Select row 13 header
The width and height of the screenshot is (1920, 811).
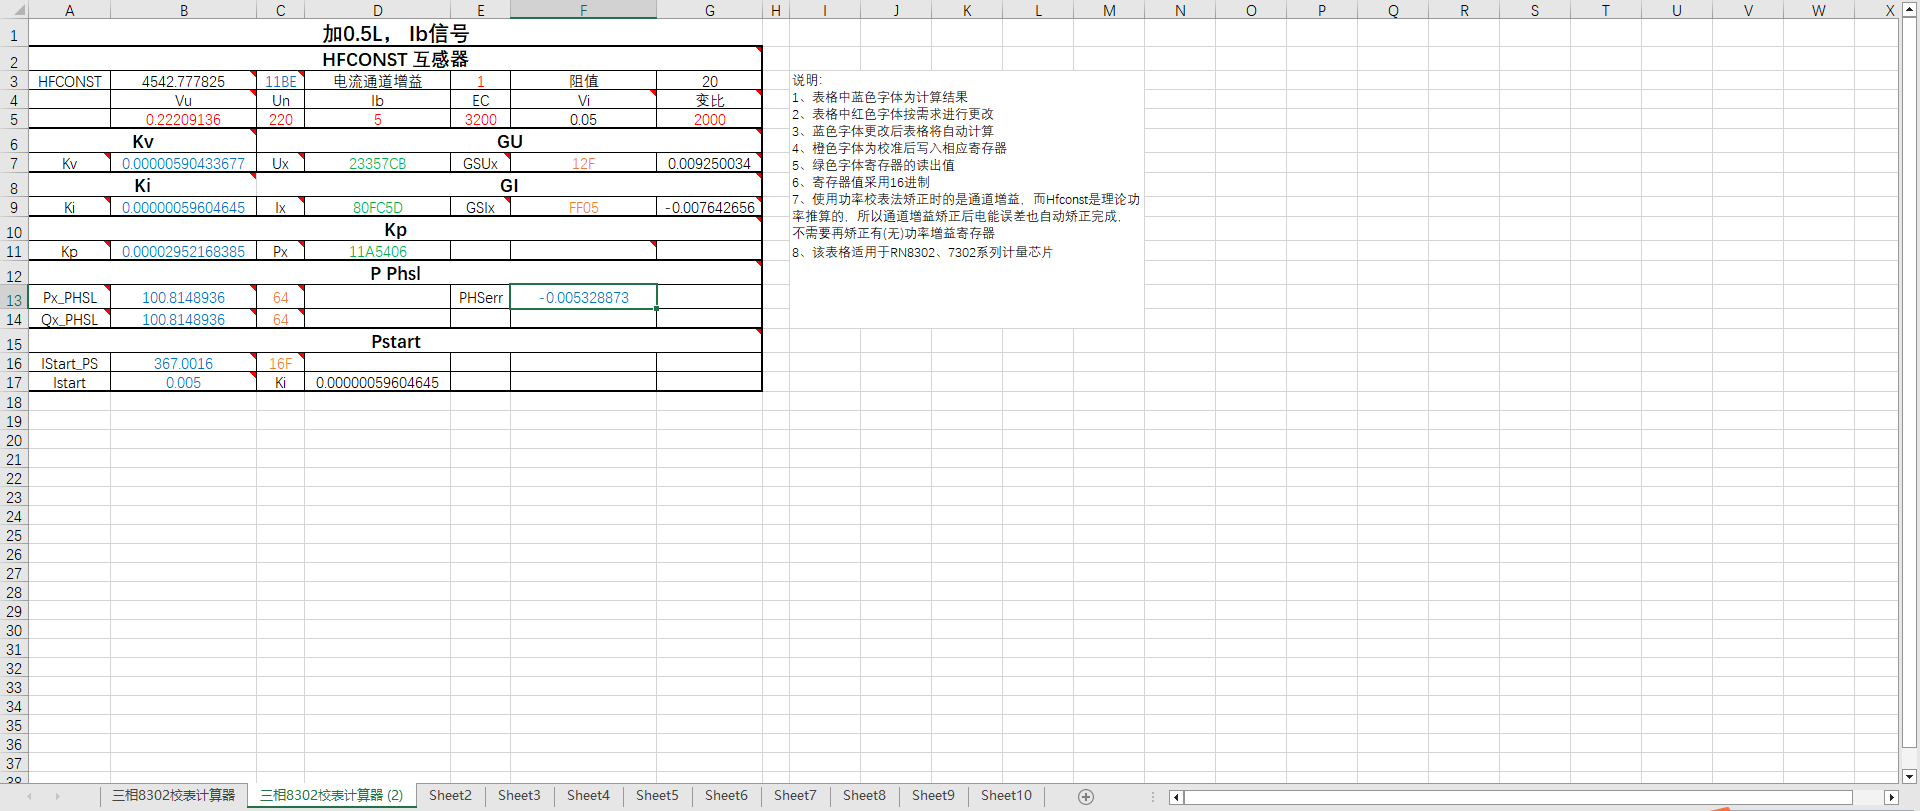(14, 299)
